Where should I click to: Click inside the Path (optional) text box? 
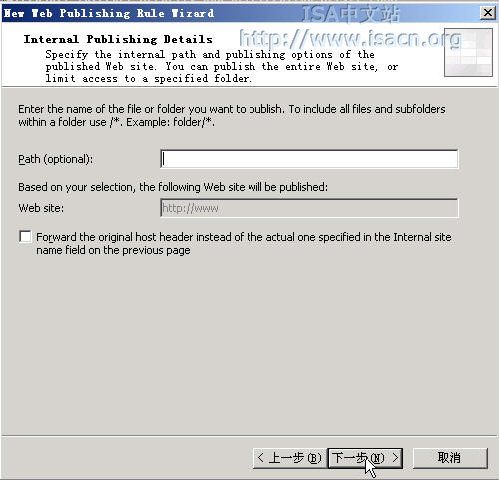[309, 159]
